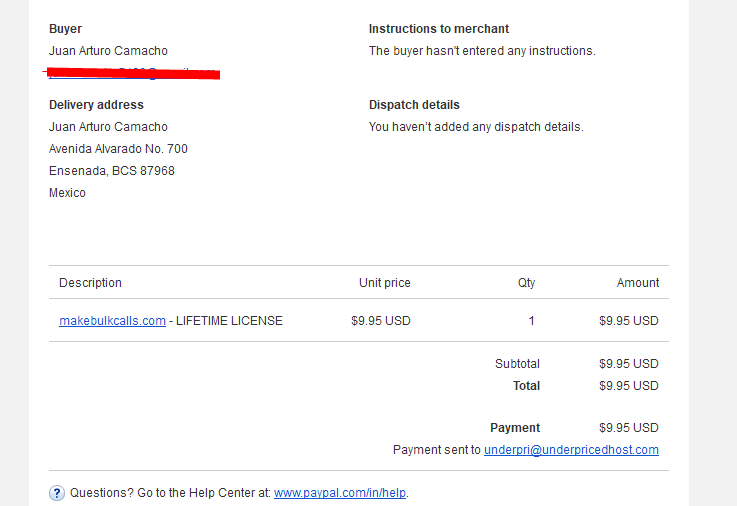Click the Instructions to merchant heading
The width and height of the screenshot is (737, 506).
click(x=439, y=29)
